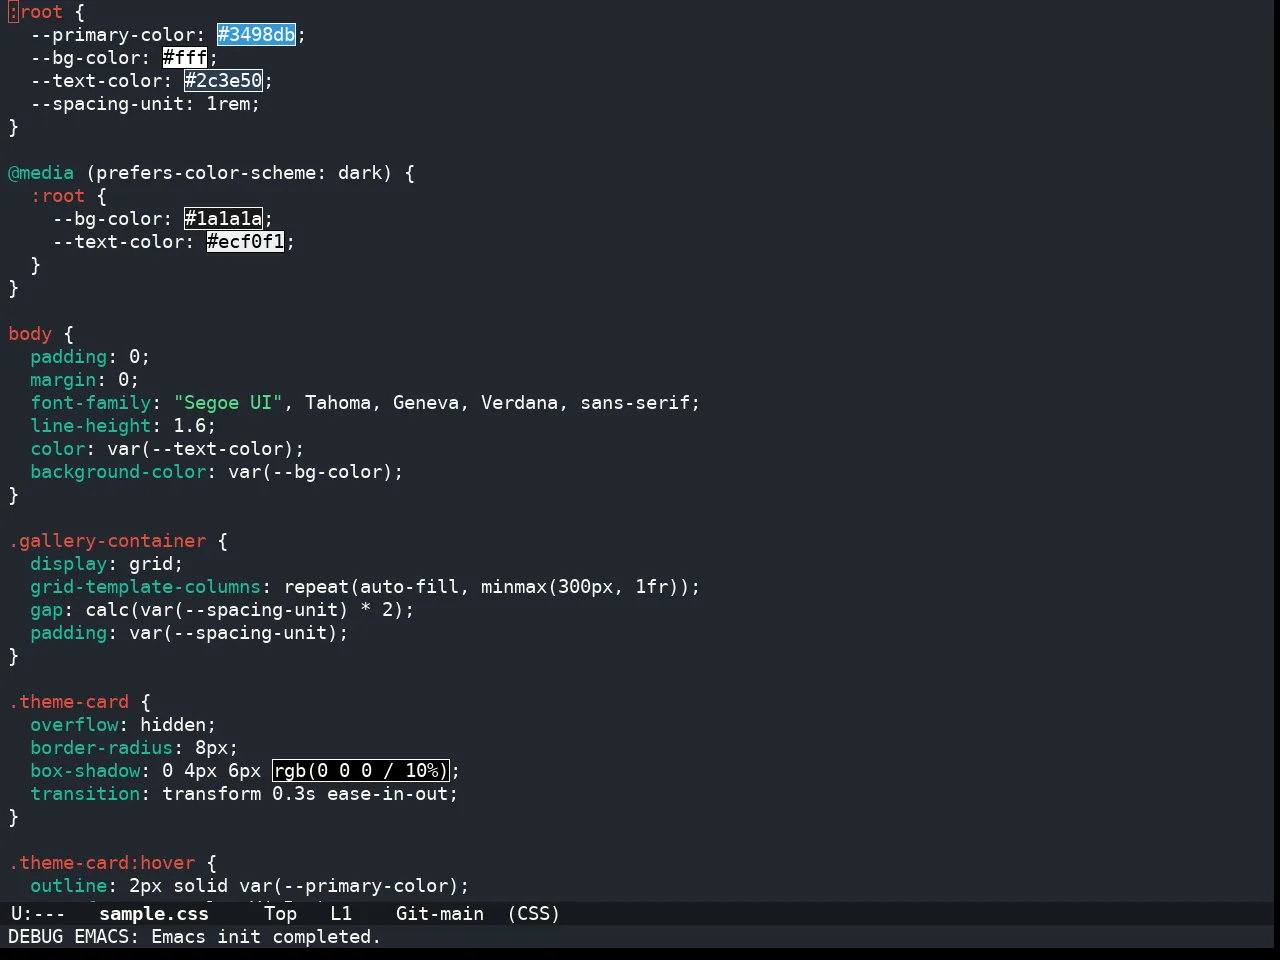Click the "Segoe UI" string

pyautogui.click(x=229, y=403)
